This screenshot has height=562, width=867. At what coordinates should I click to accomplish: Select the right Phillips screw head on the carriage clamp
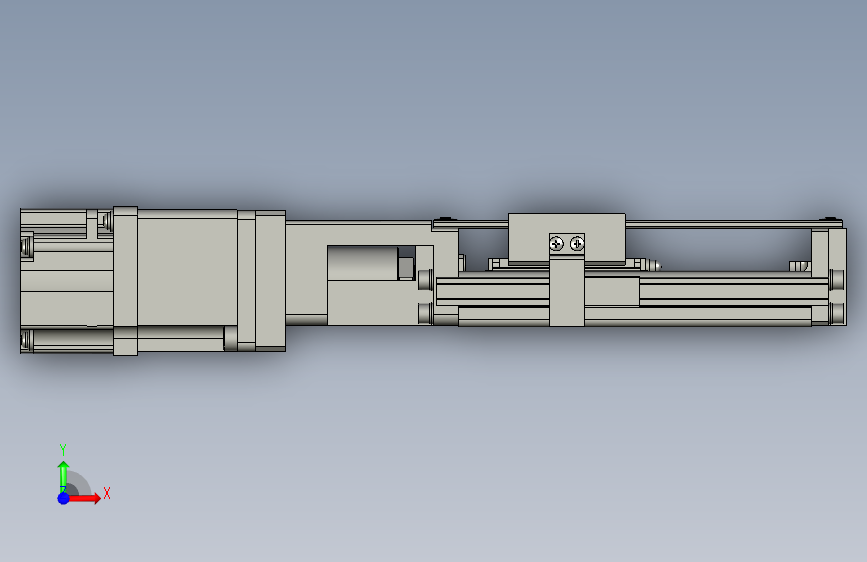click(x=577, y=243)
